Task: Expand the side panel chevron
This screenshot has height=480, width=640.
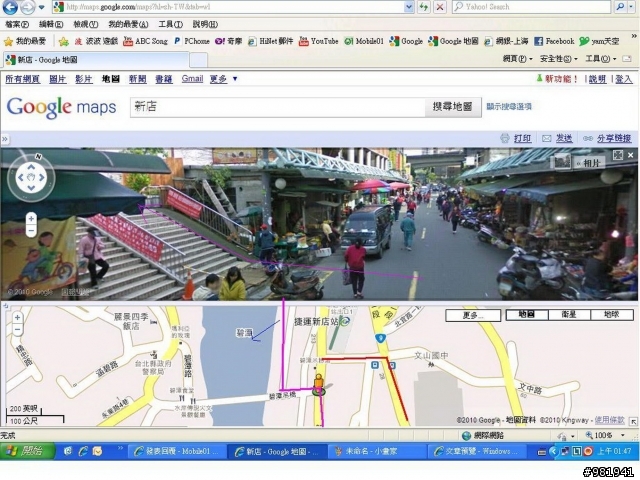Action: pyautogui.click(x=4, y=139)
